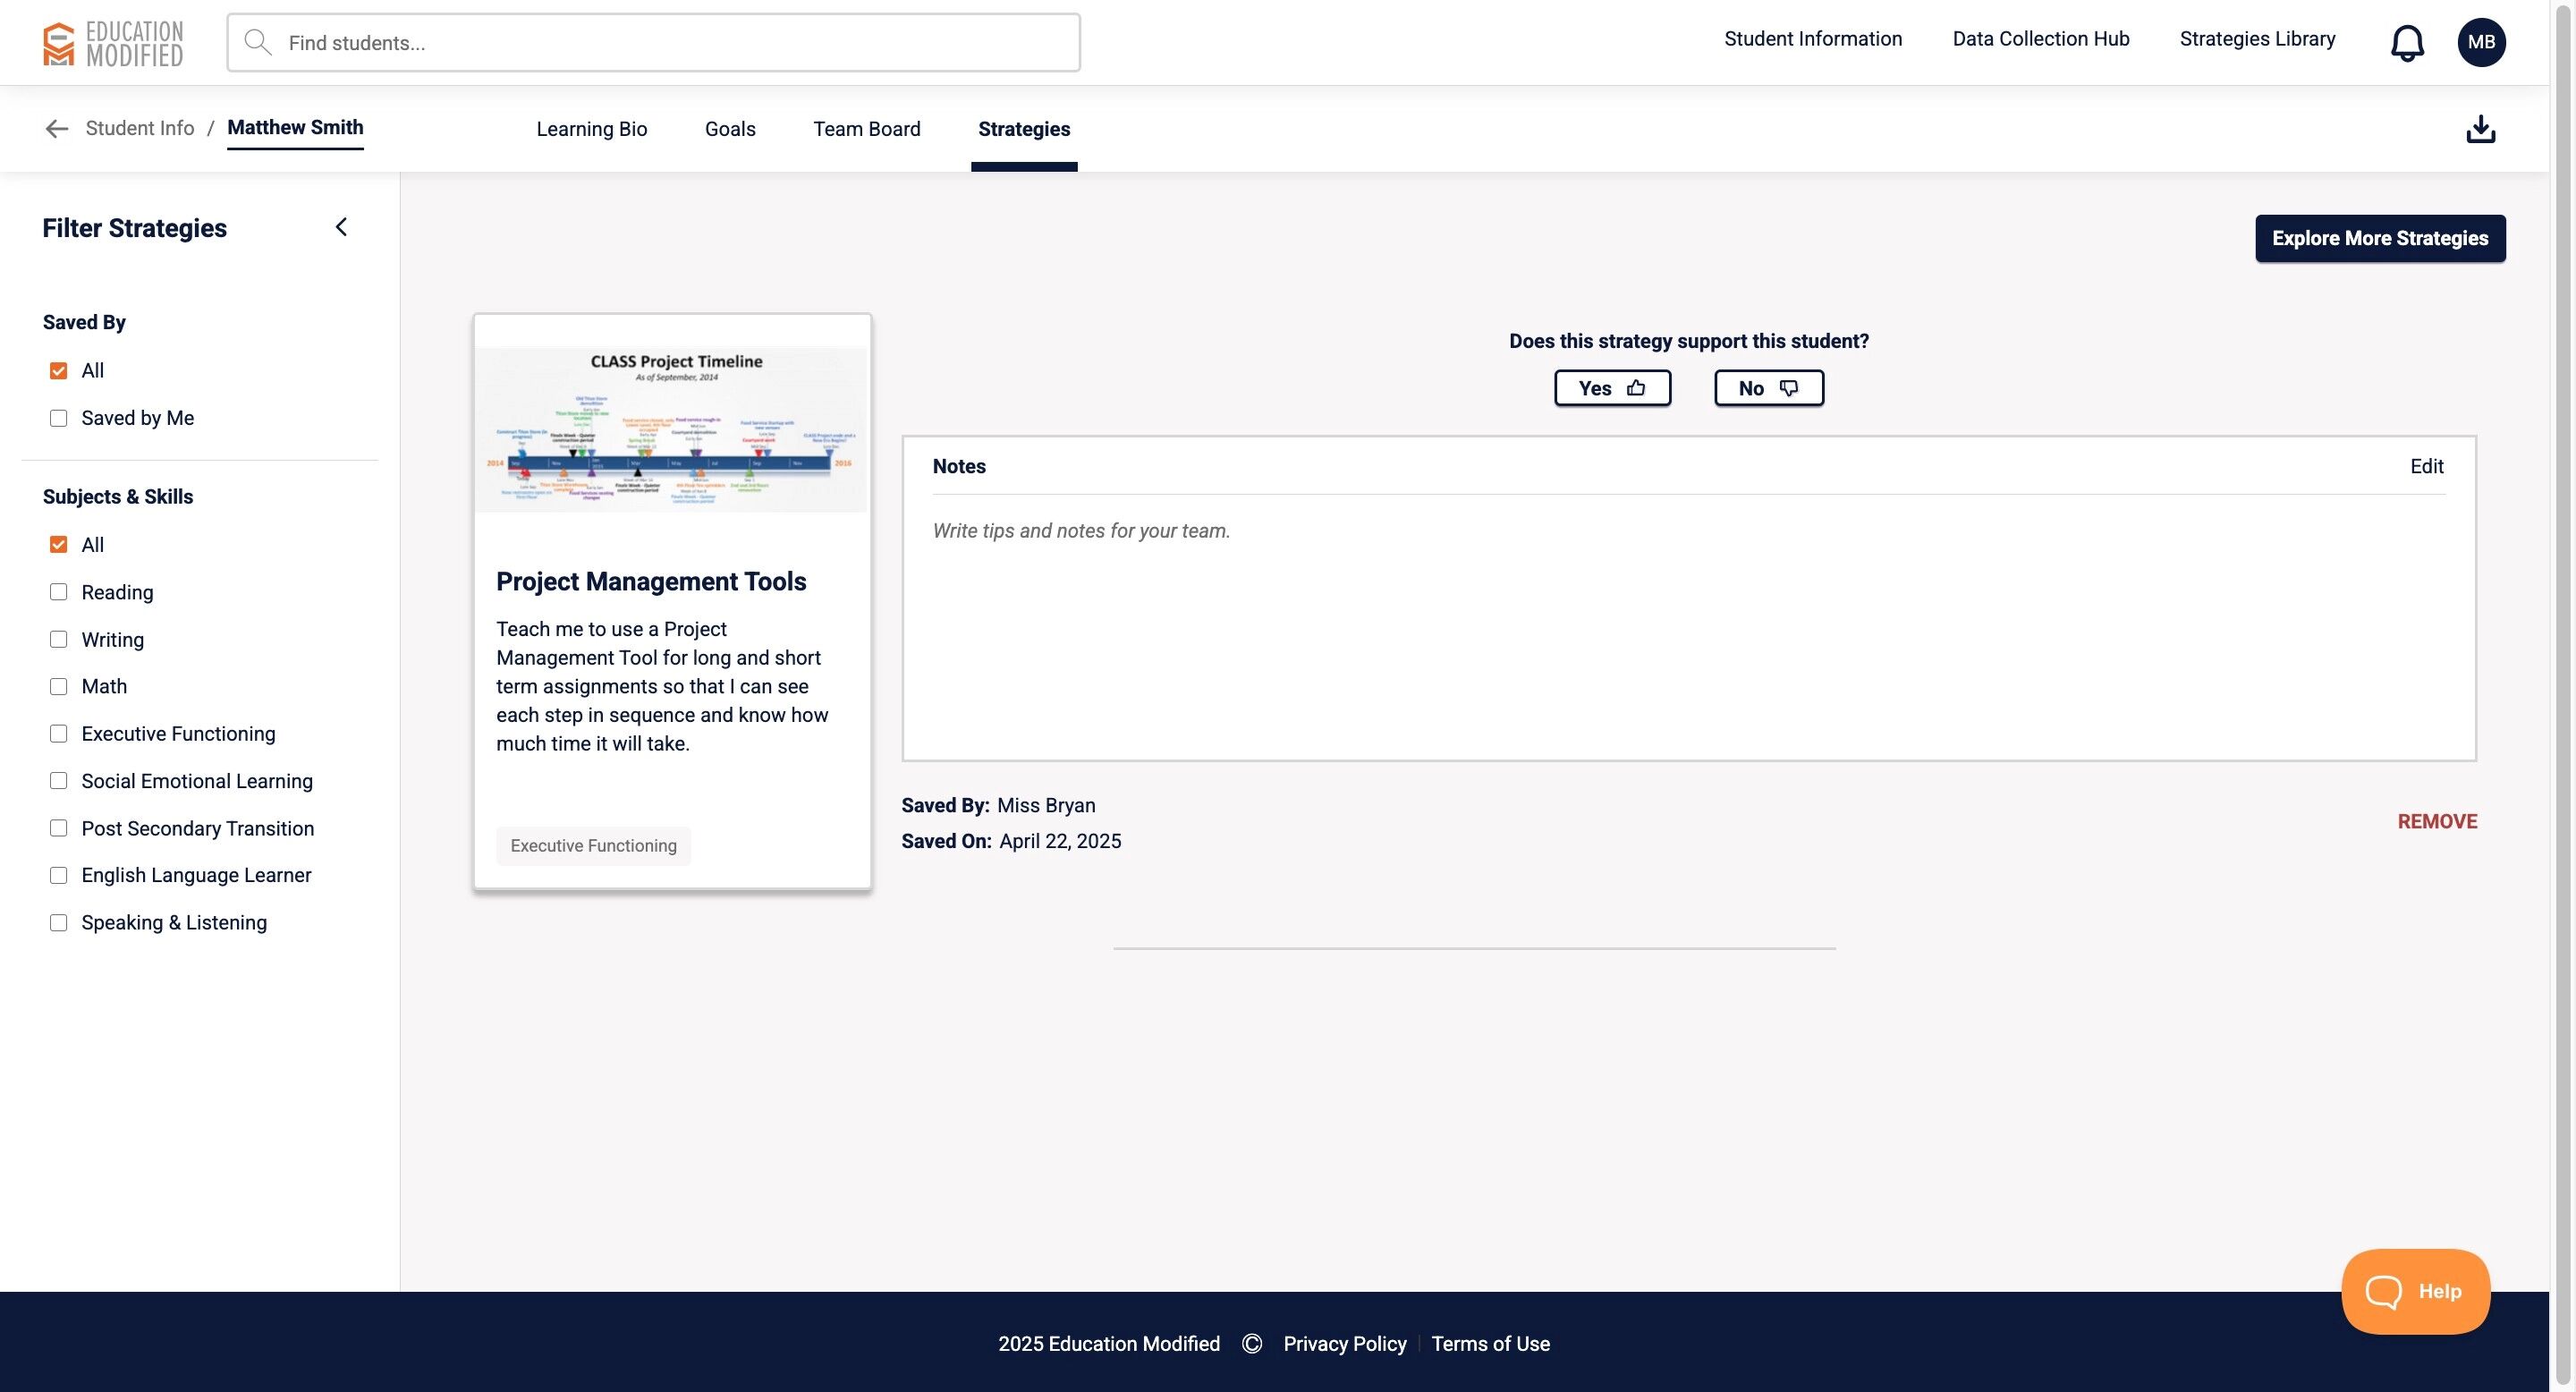Switch to the Learning Bio tab
This screenshot has height=1392, width=2576.
coord(591,129)
